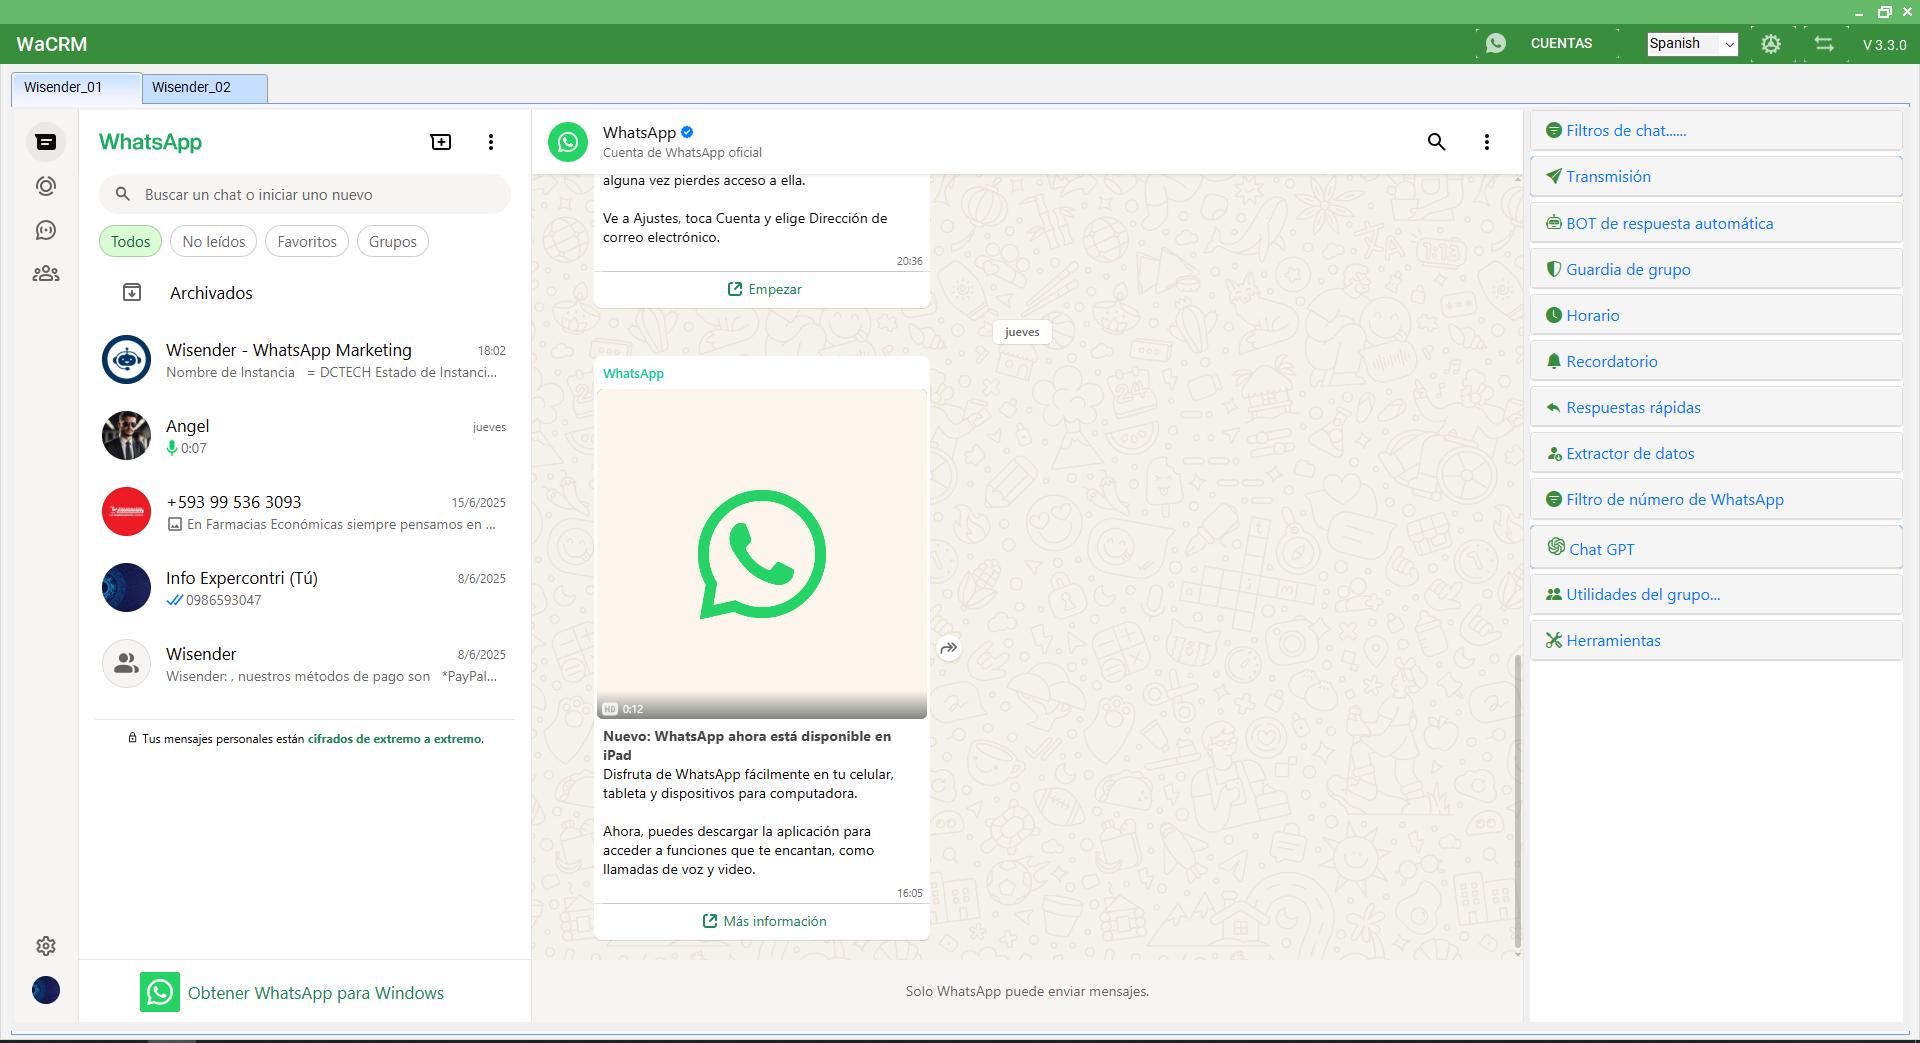The height and width of the screenshot is (1043, 1920).
Task: Switch to the Wisender_01 tab
Action: 76,88
